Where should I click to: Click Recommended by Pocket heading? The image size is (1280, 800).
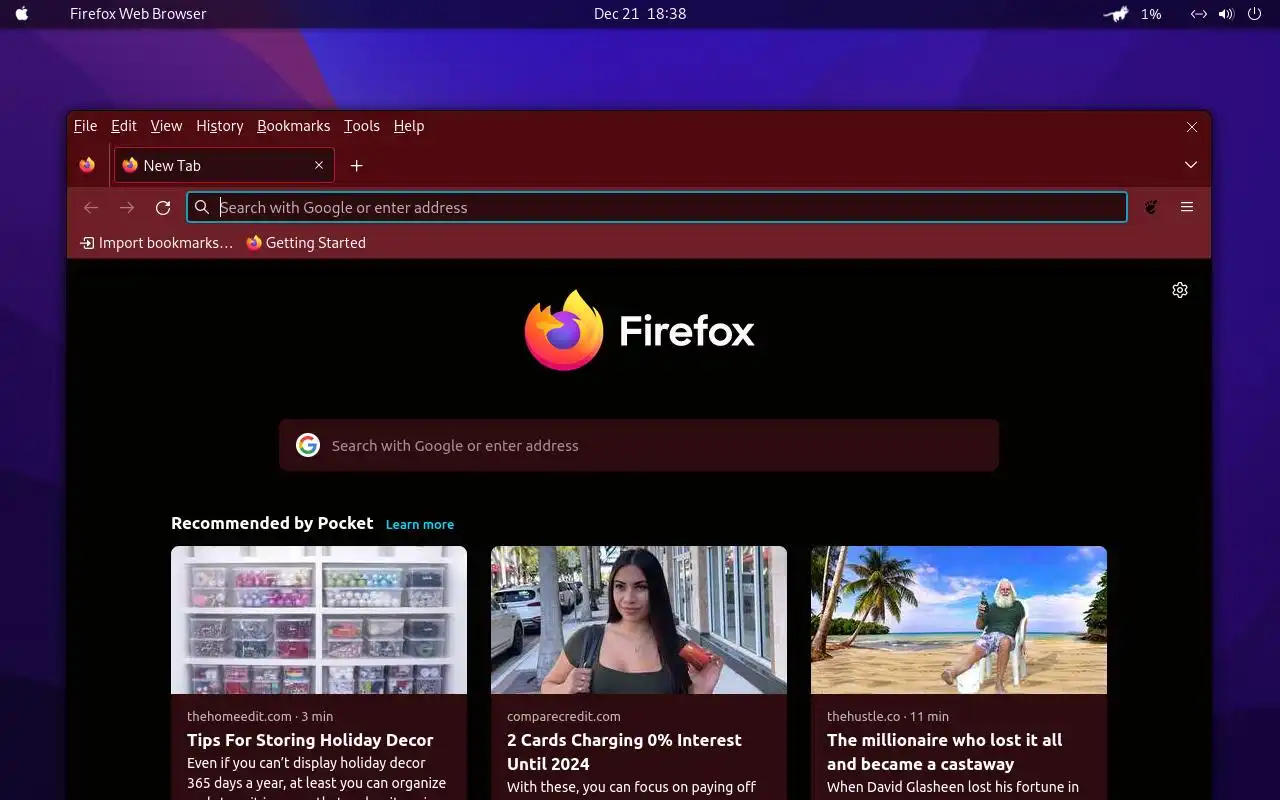point(272,523)
